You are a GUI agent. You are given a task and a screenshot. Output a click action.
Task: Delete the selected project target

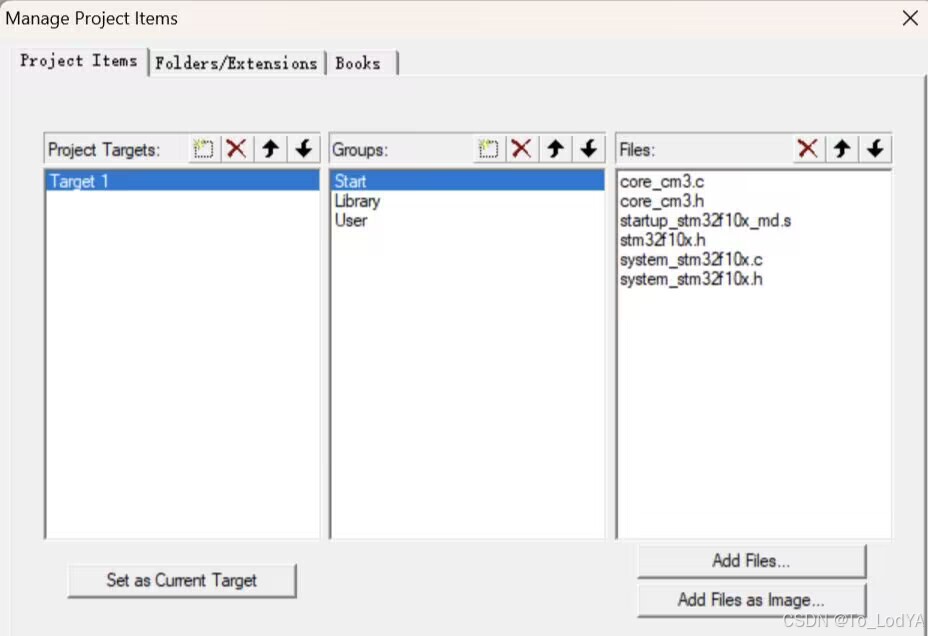[236, 148]
